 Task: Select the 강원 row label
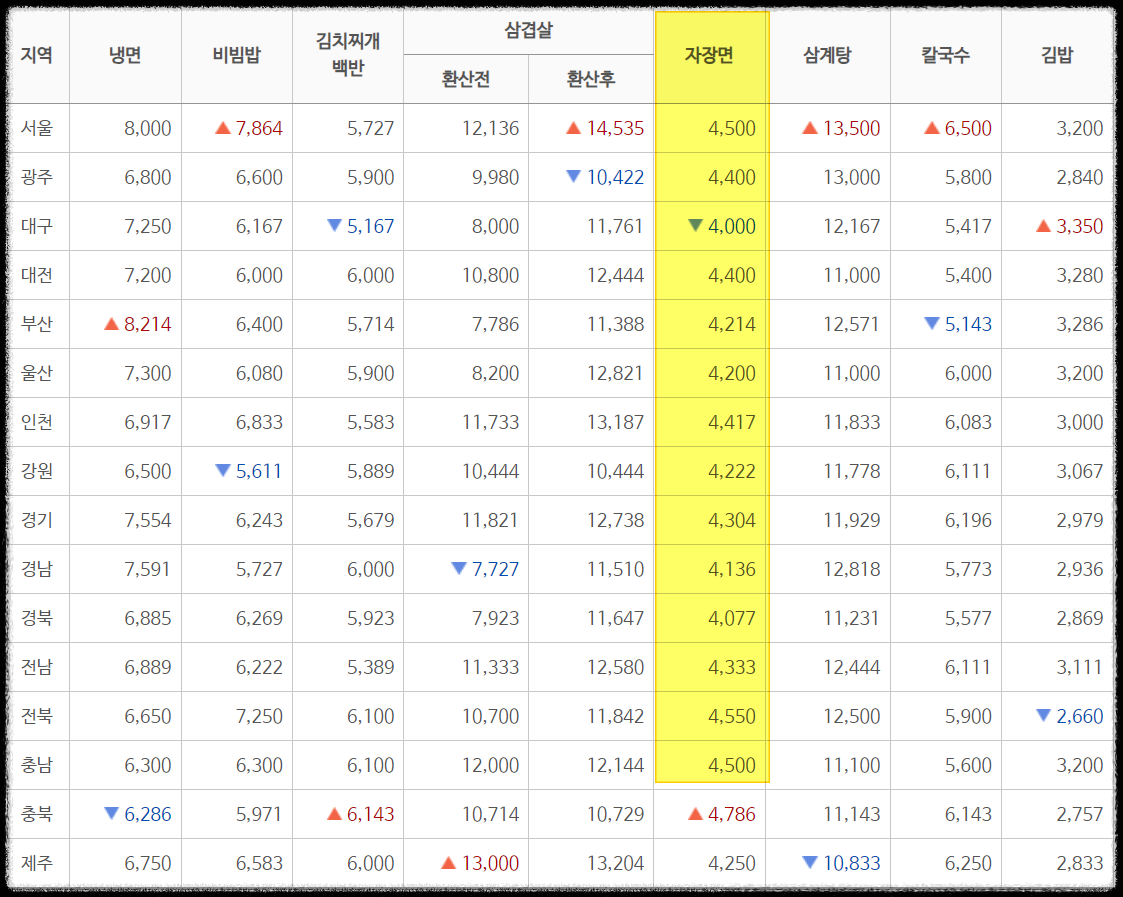click(x=37, y=471)
